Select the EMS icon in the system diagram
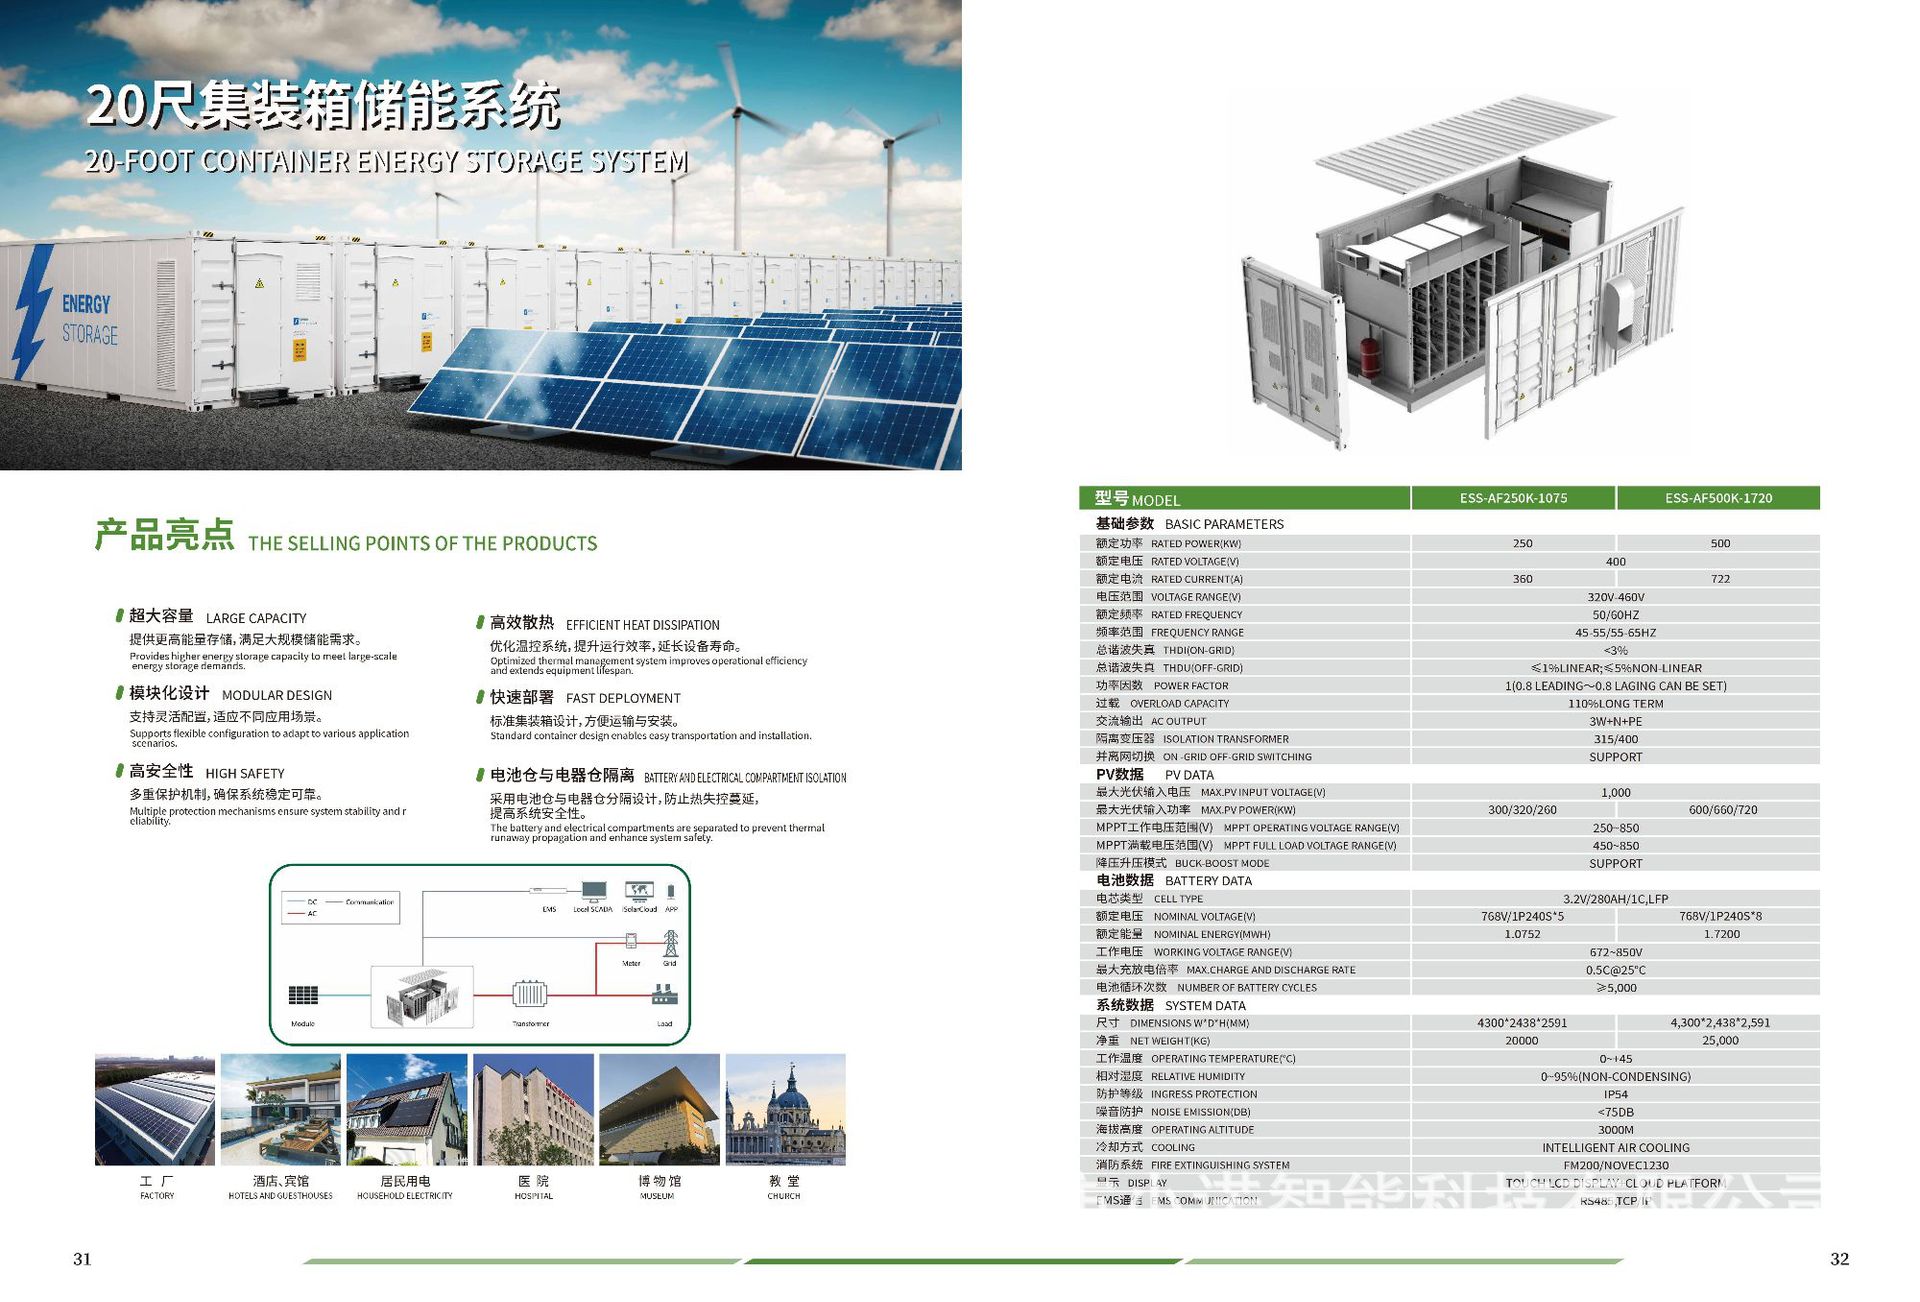This screenshot has height=1302, width=1920. point(548,890)
